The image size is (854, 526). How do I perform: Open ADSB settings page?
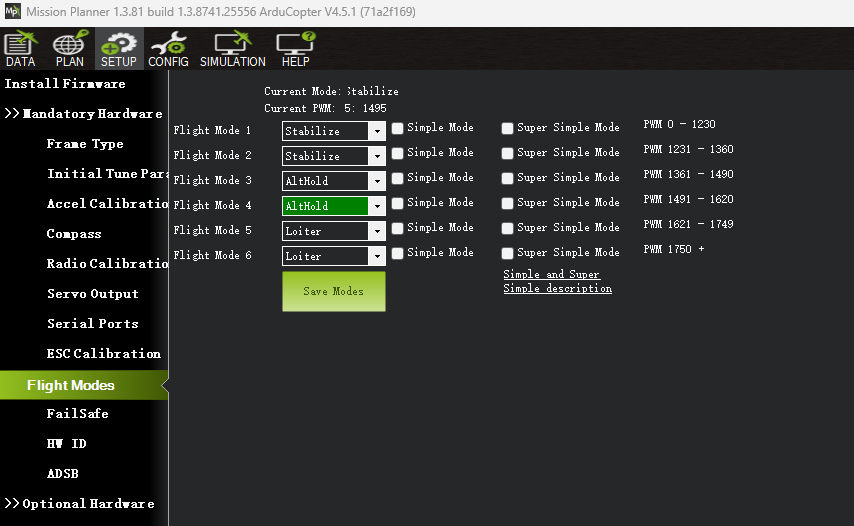[x=63, y=474]
